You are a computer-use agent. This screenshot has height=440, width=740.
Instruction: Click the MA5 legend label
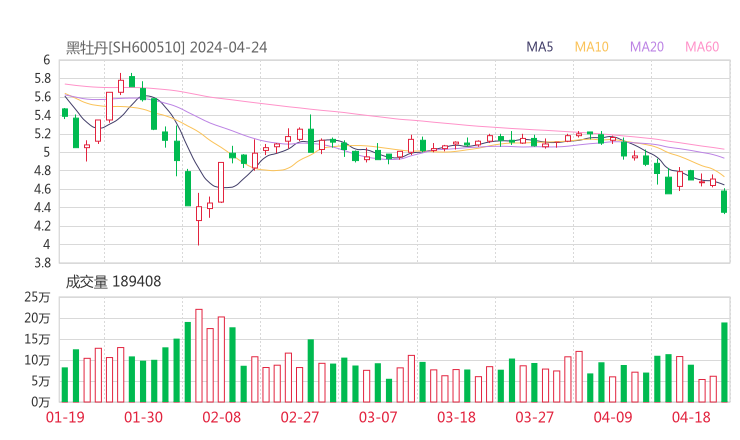(539, 47)
